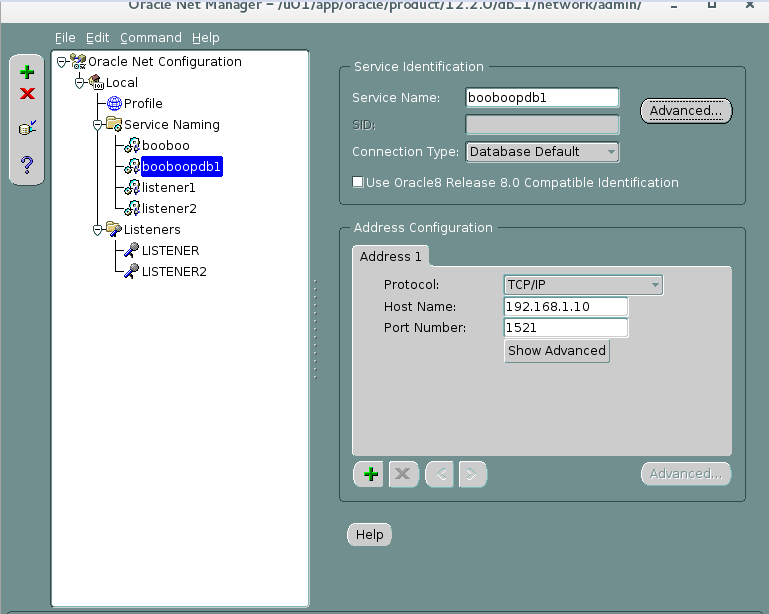
Task: Collapse the Service Naming tree node
Action: coord(98,125)
